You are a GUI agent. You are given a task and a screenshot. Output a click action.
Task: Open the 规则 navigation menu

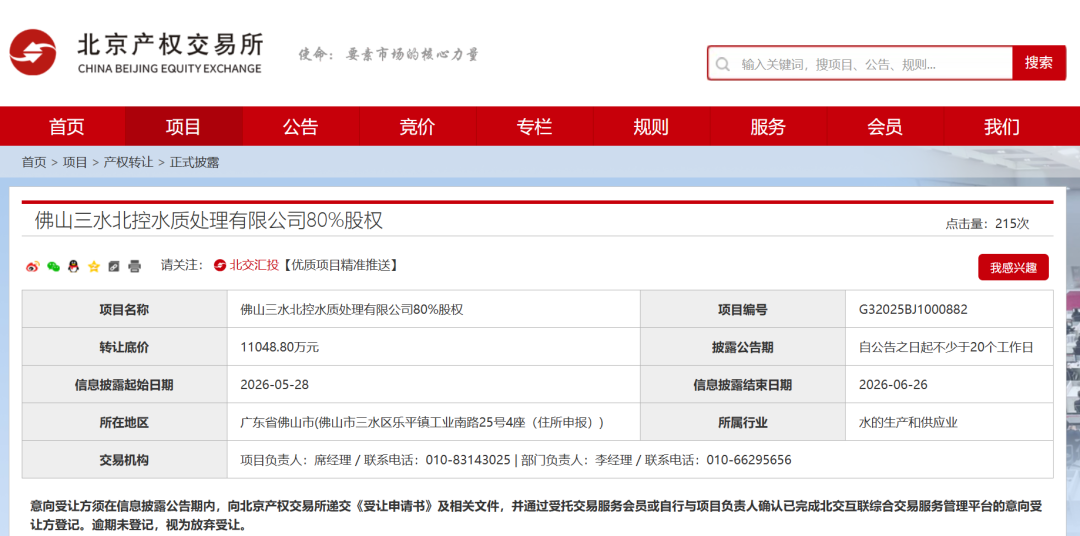(x=651, y=127)
